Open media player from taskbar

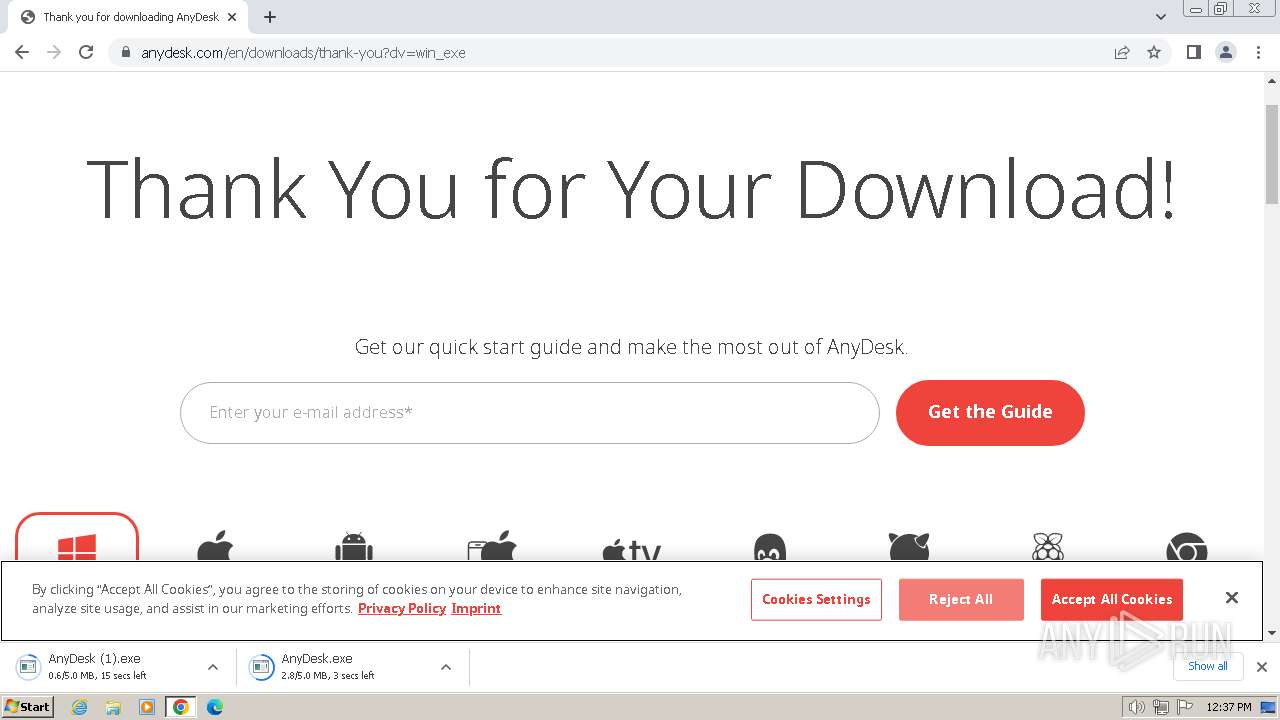(147, 707)
